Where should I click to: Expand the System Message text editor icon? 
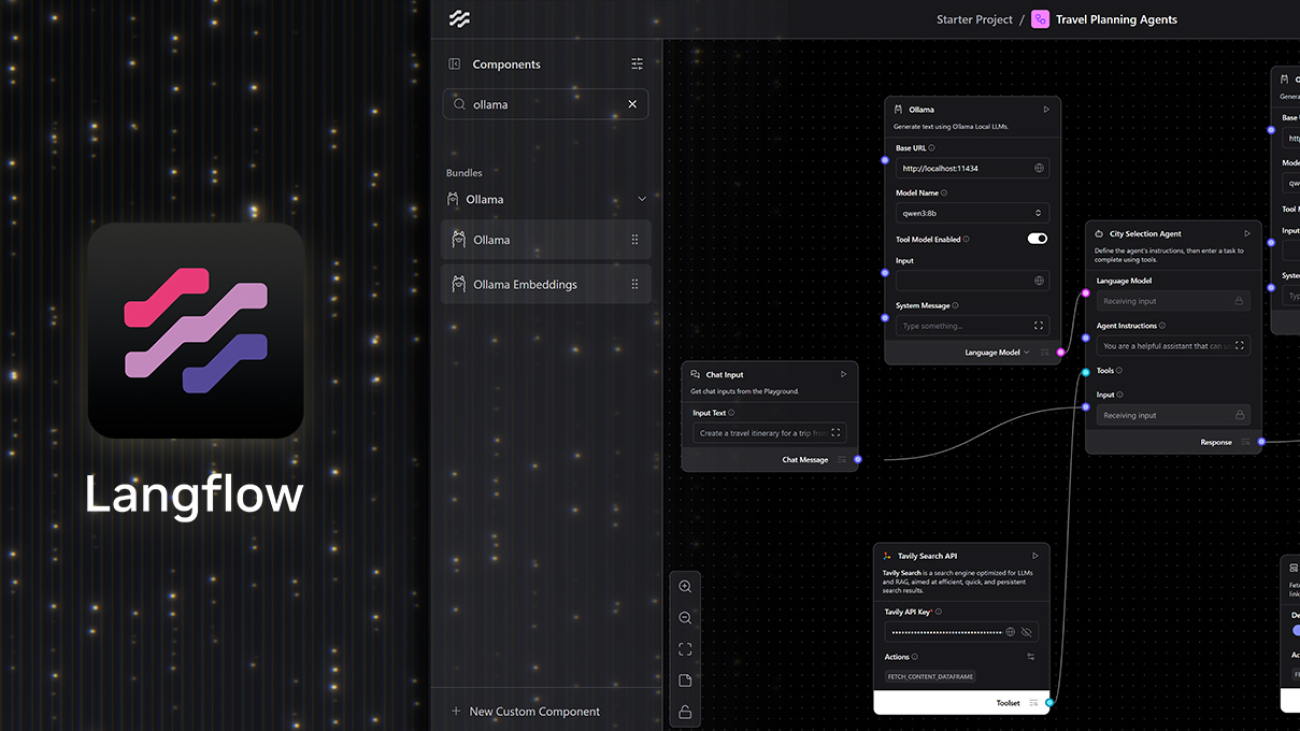pos(1038,326)
